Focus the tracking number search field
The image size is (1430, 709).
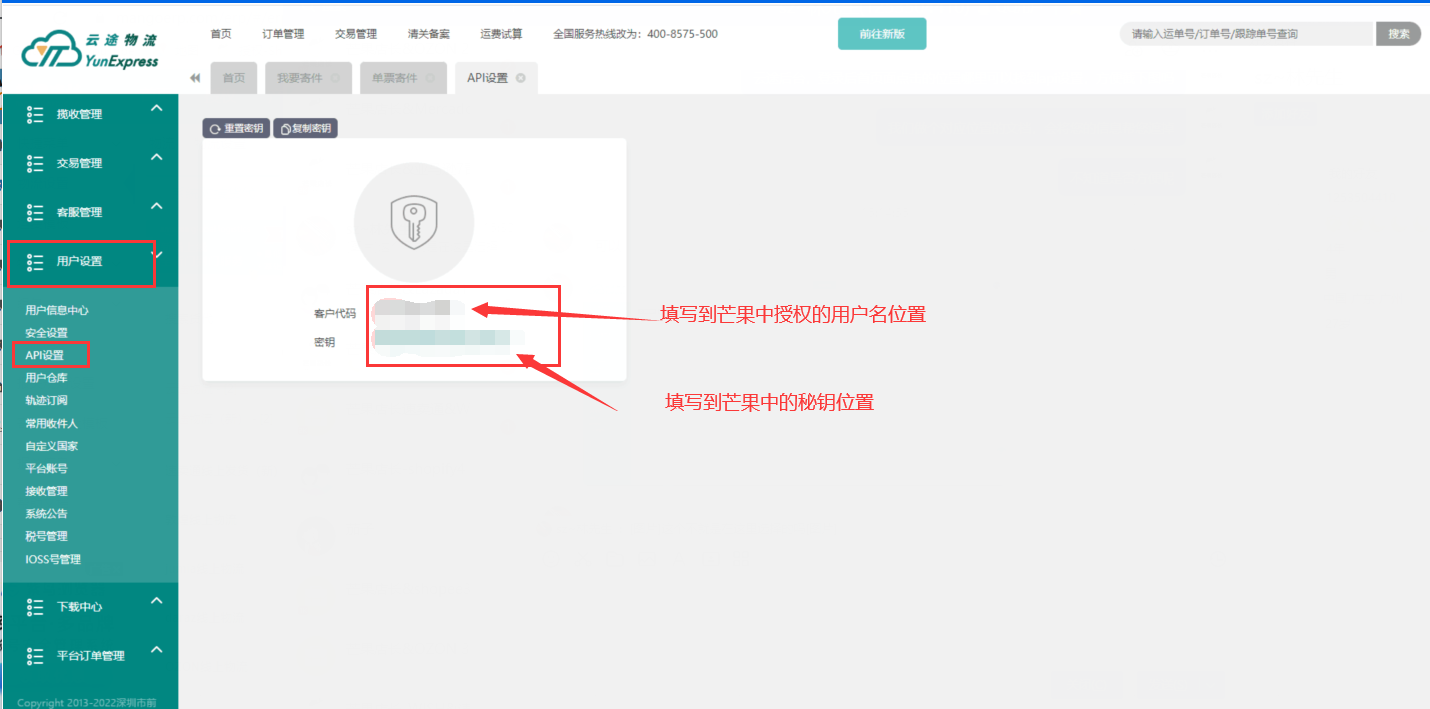coord(1248,34)
